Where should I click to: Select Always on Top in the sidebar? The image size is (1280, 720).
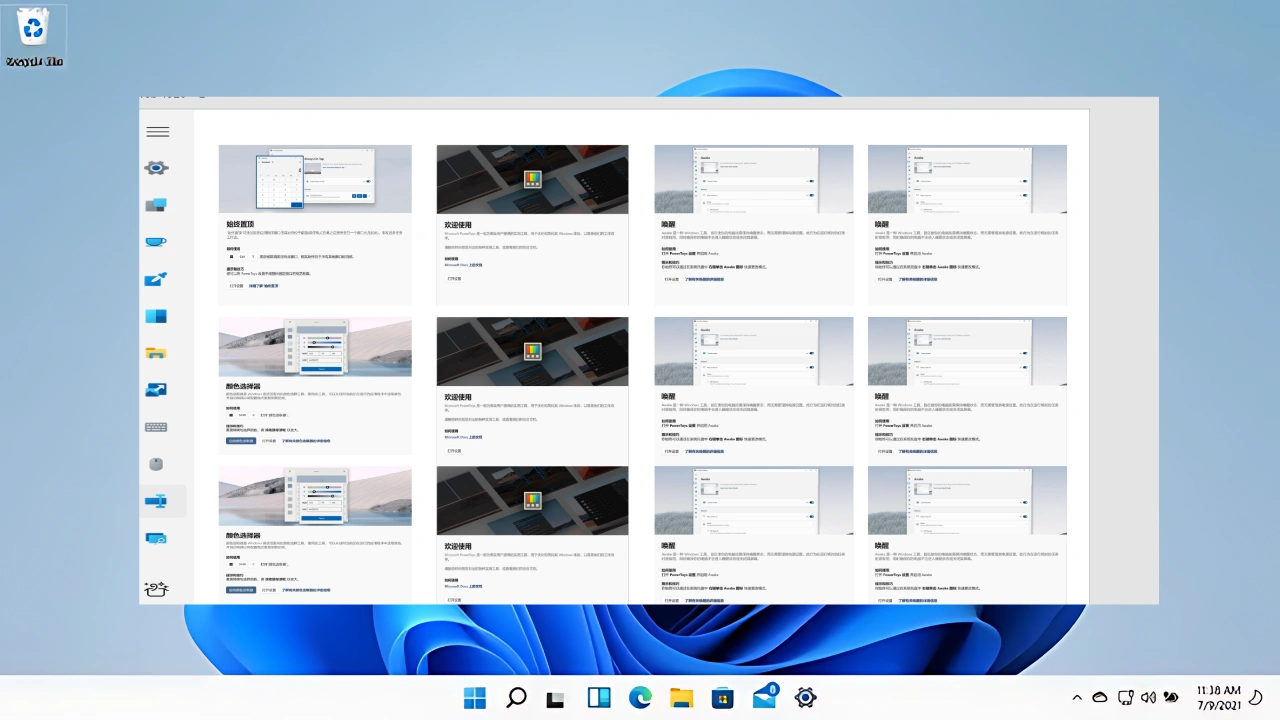pos(156,205)
